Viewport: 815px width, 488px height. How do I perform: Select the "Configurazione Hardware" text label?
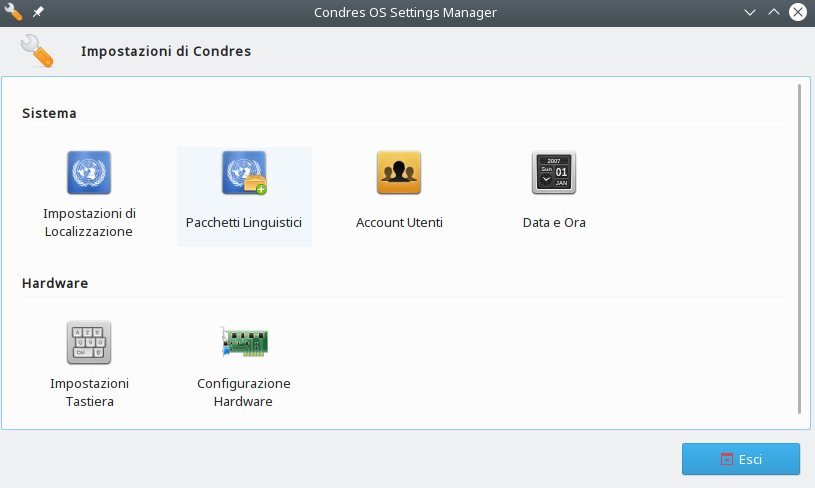pos(244,392)
